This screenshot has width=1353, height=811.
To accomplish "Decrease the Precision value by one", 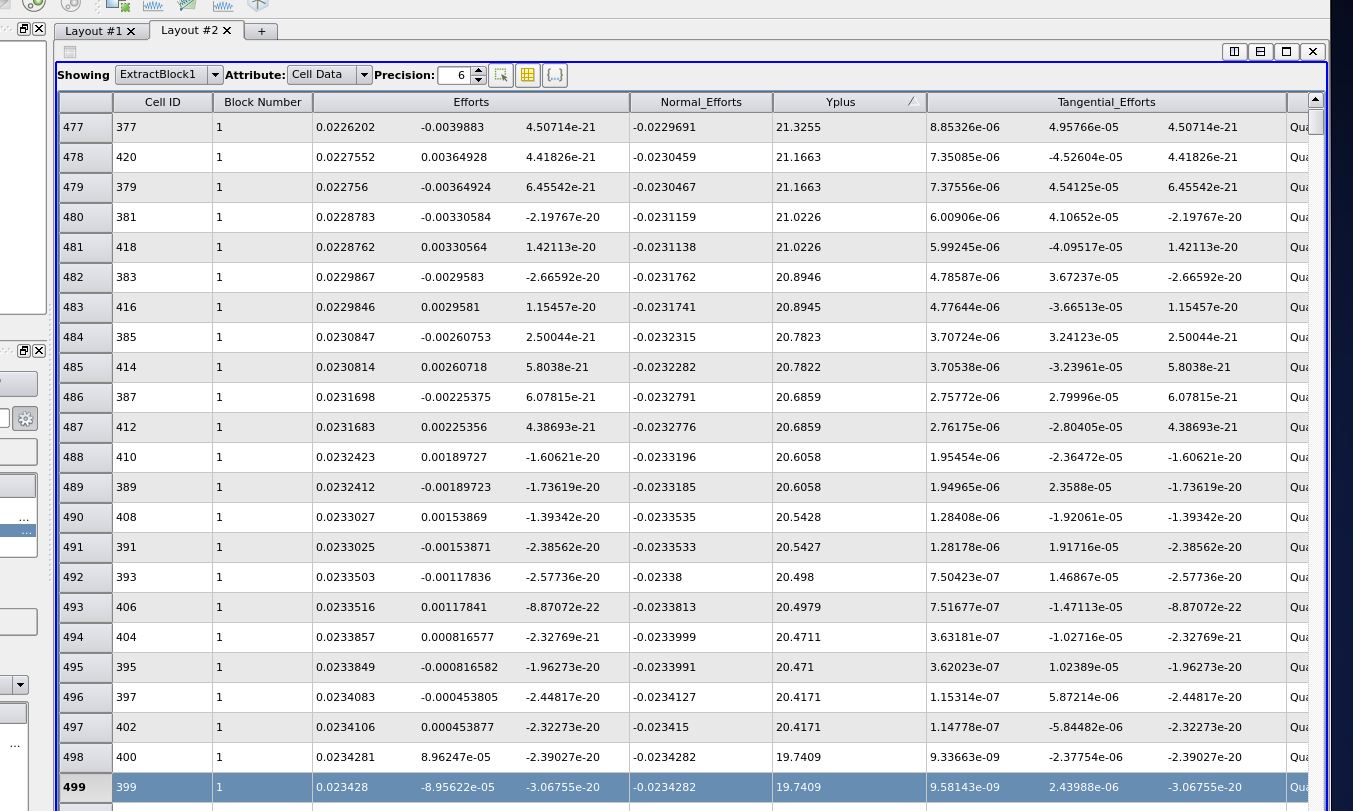I will (478, 80).
